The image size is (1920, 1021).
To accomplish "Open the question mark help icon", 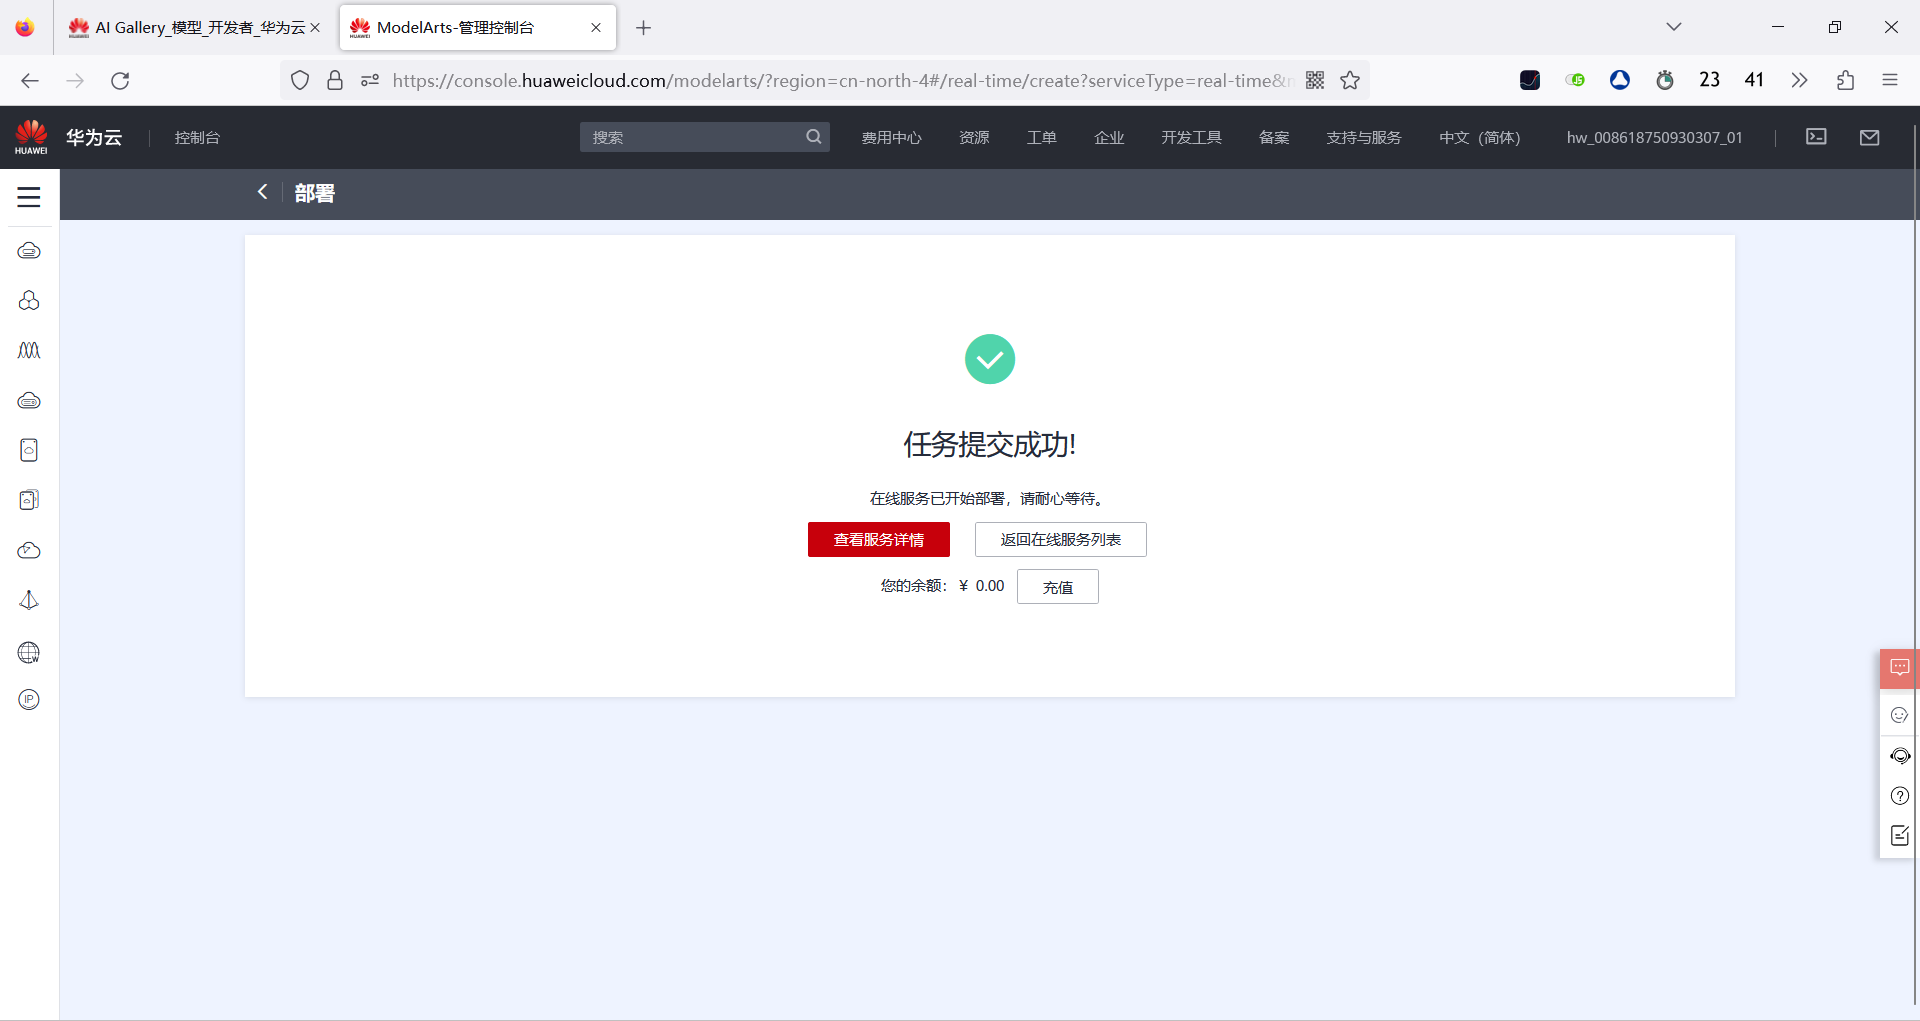I will click(1900, 795).
